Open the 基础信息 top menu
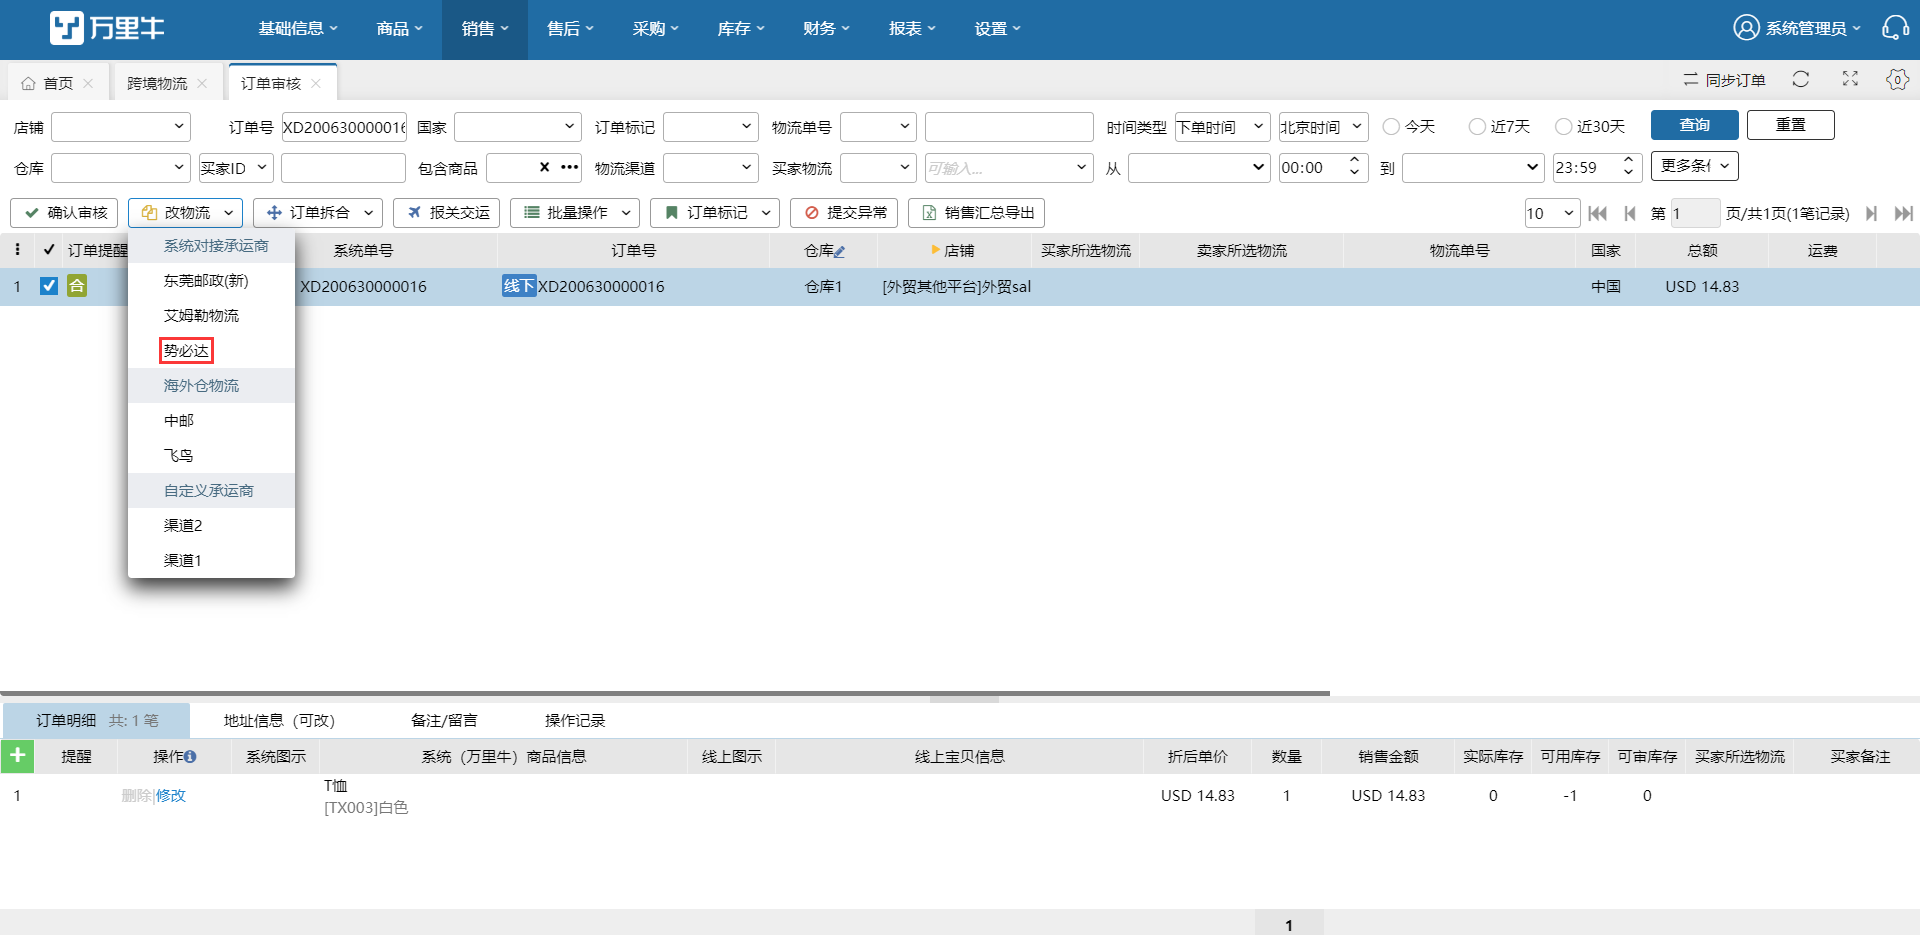 tap(298, 29)
